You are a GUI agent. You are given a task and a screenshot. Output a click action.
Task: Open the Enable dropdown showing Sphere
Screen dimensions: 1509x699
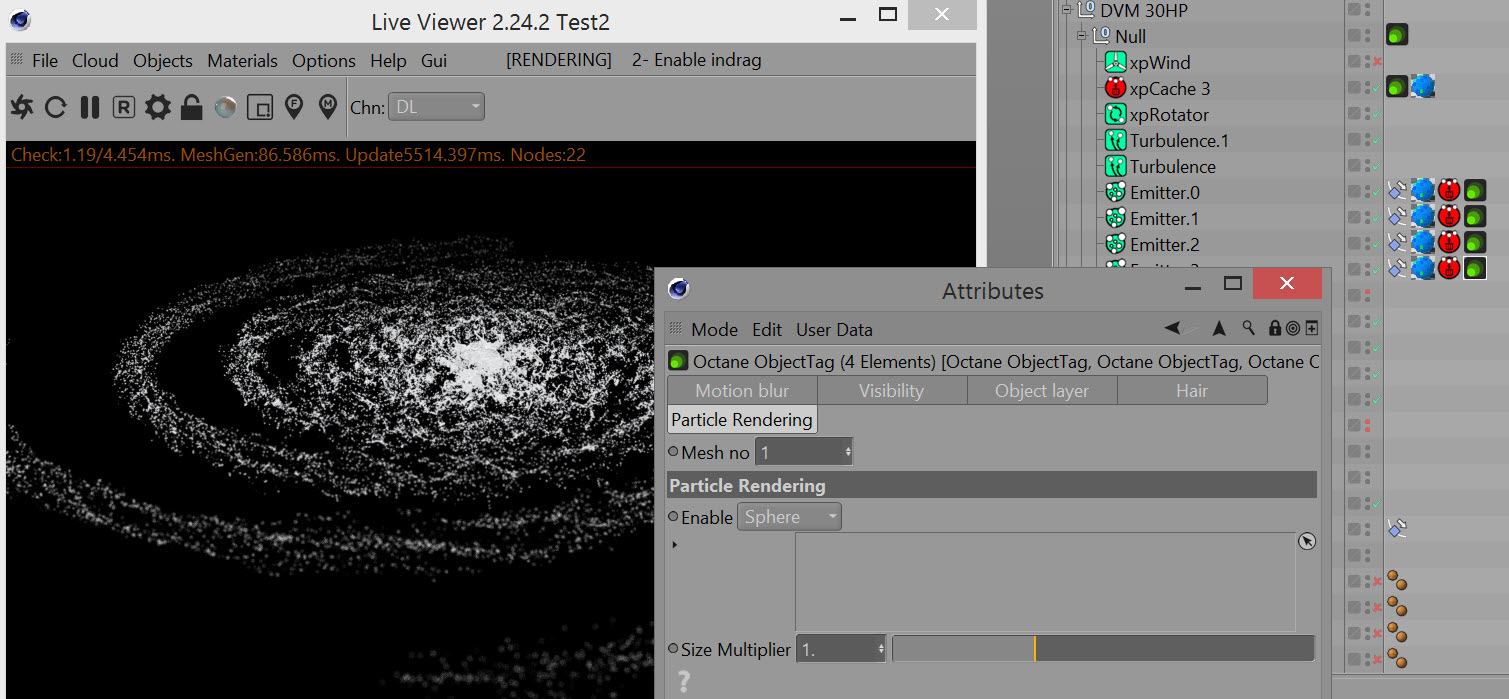[x=789, y=517]
